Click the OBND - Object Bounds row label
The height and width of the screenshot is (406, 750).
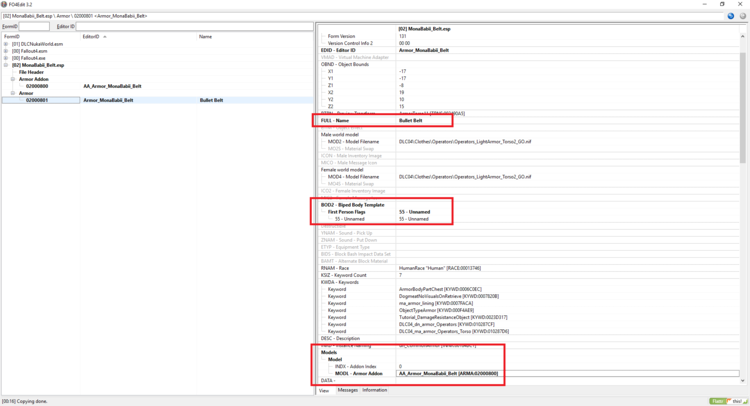344,64
